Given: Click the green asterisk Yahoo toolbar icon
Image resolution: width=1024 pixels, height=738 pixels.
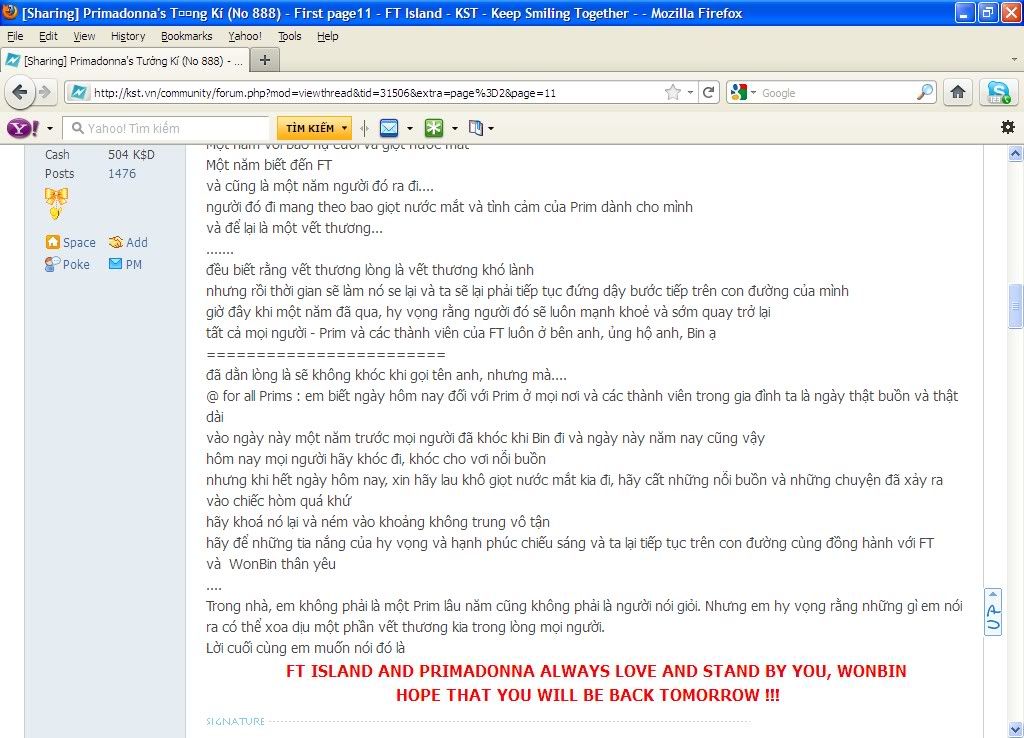Looking at the screenshot, I should coord(434,128).
